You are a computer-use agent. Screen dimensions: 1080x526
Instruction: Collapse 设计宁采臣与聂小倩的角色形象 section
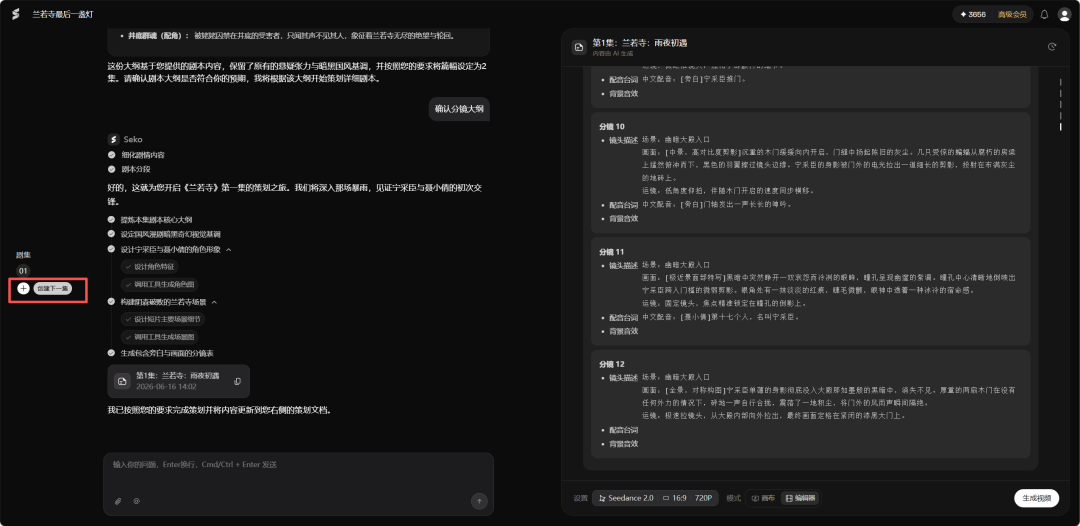tap(229, 250)
